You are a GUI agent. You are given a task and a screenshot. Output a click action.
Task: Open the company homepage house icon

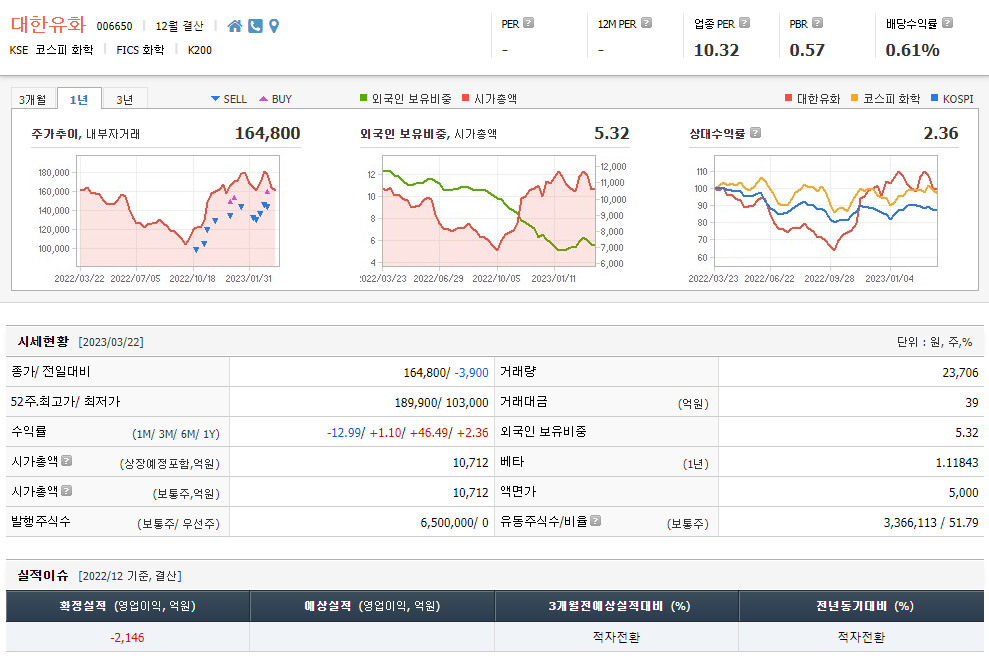point(235,26)
